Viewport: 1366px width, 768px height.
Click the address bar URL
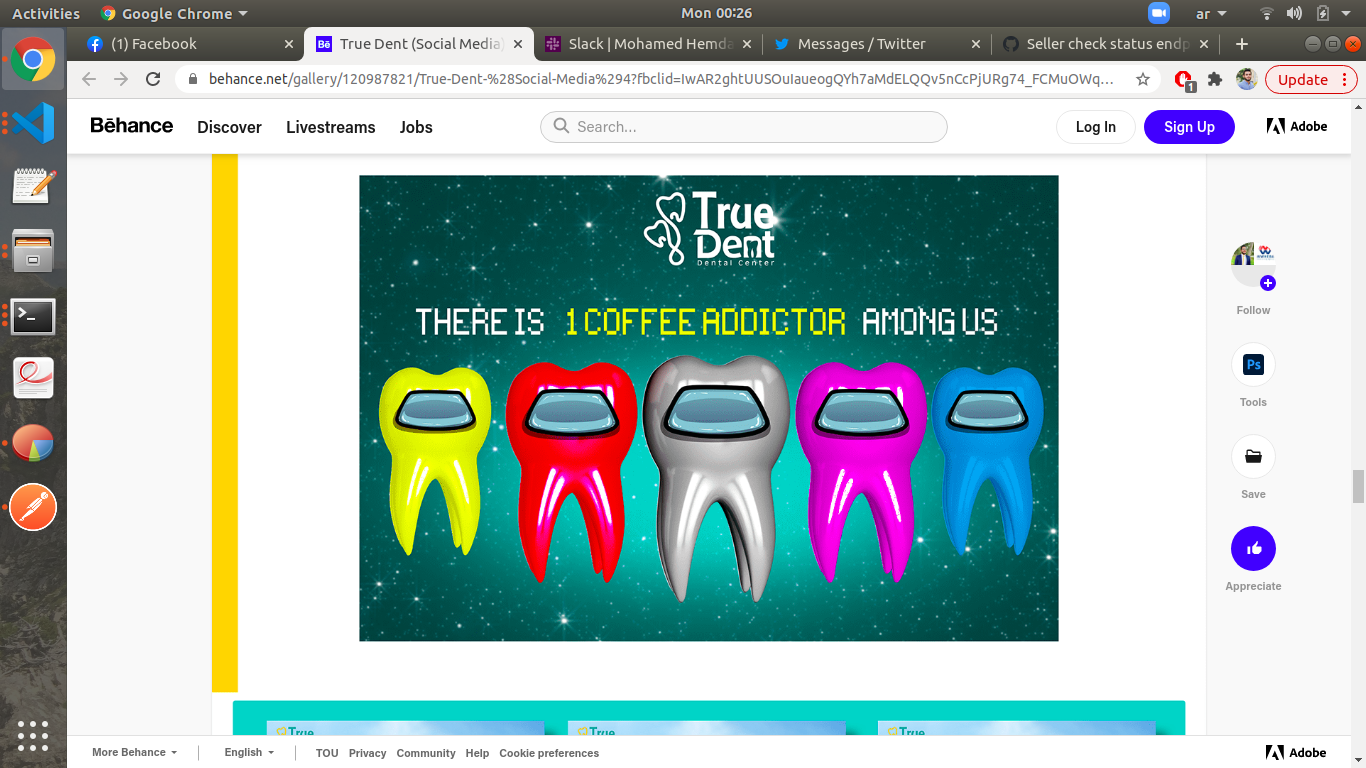tap(660, 80)
